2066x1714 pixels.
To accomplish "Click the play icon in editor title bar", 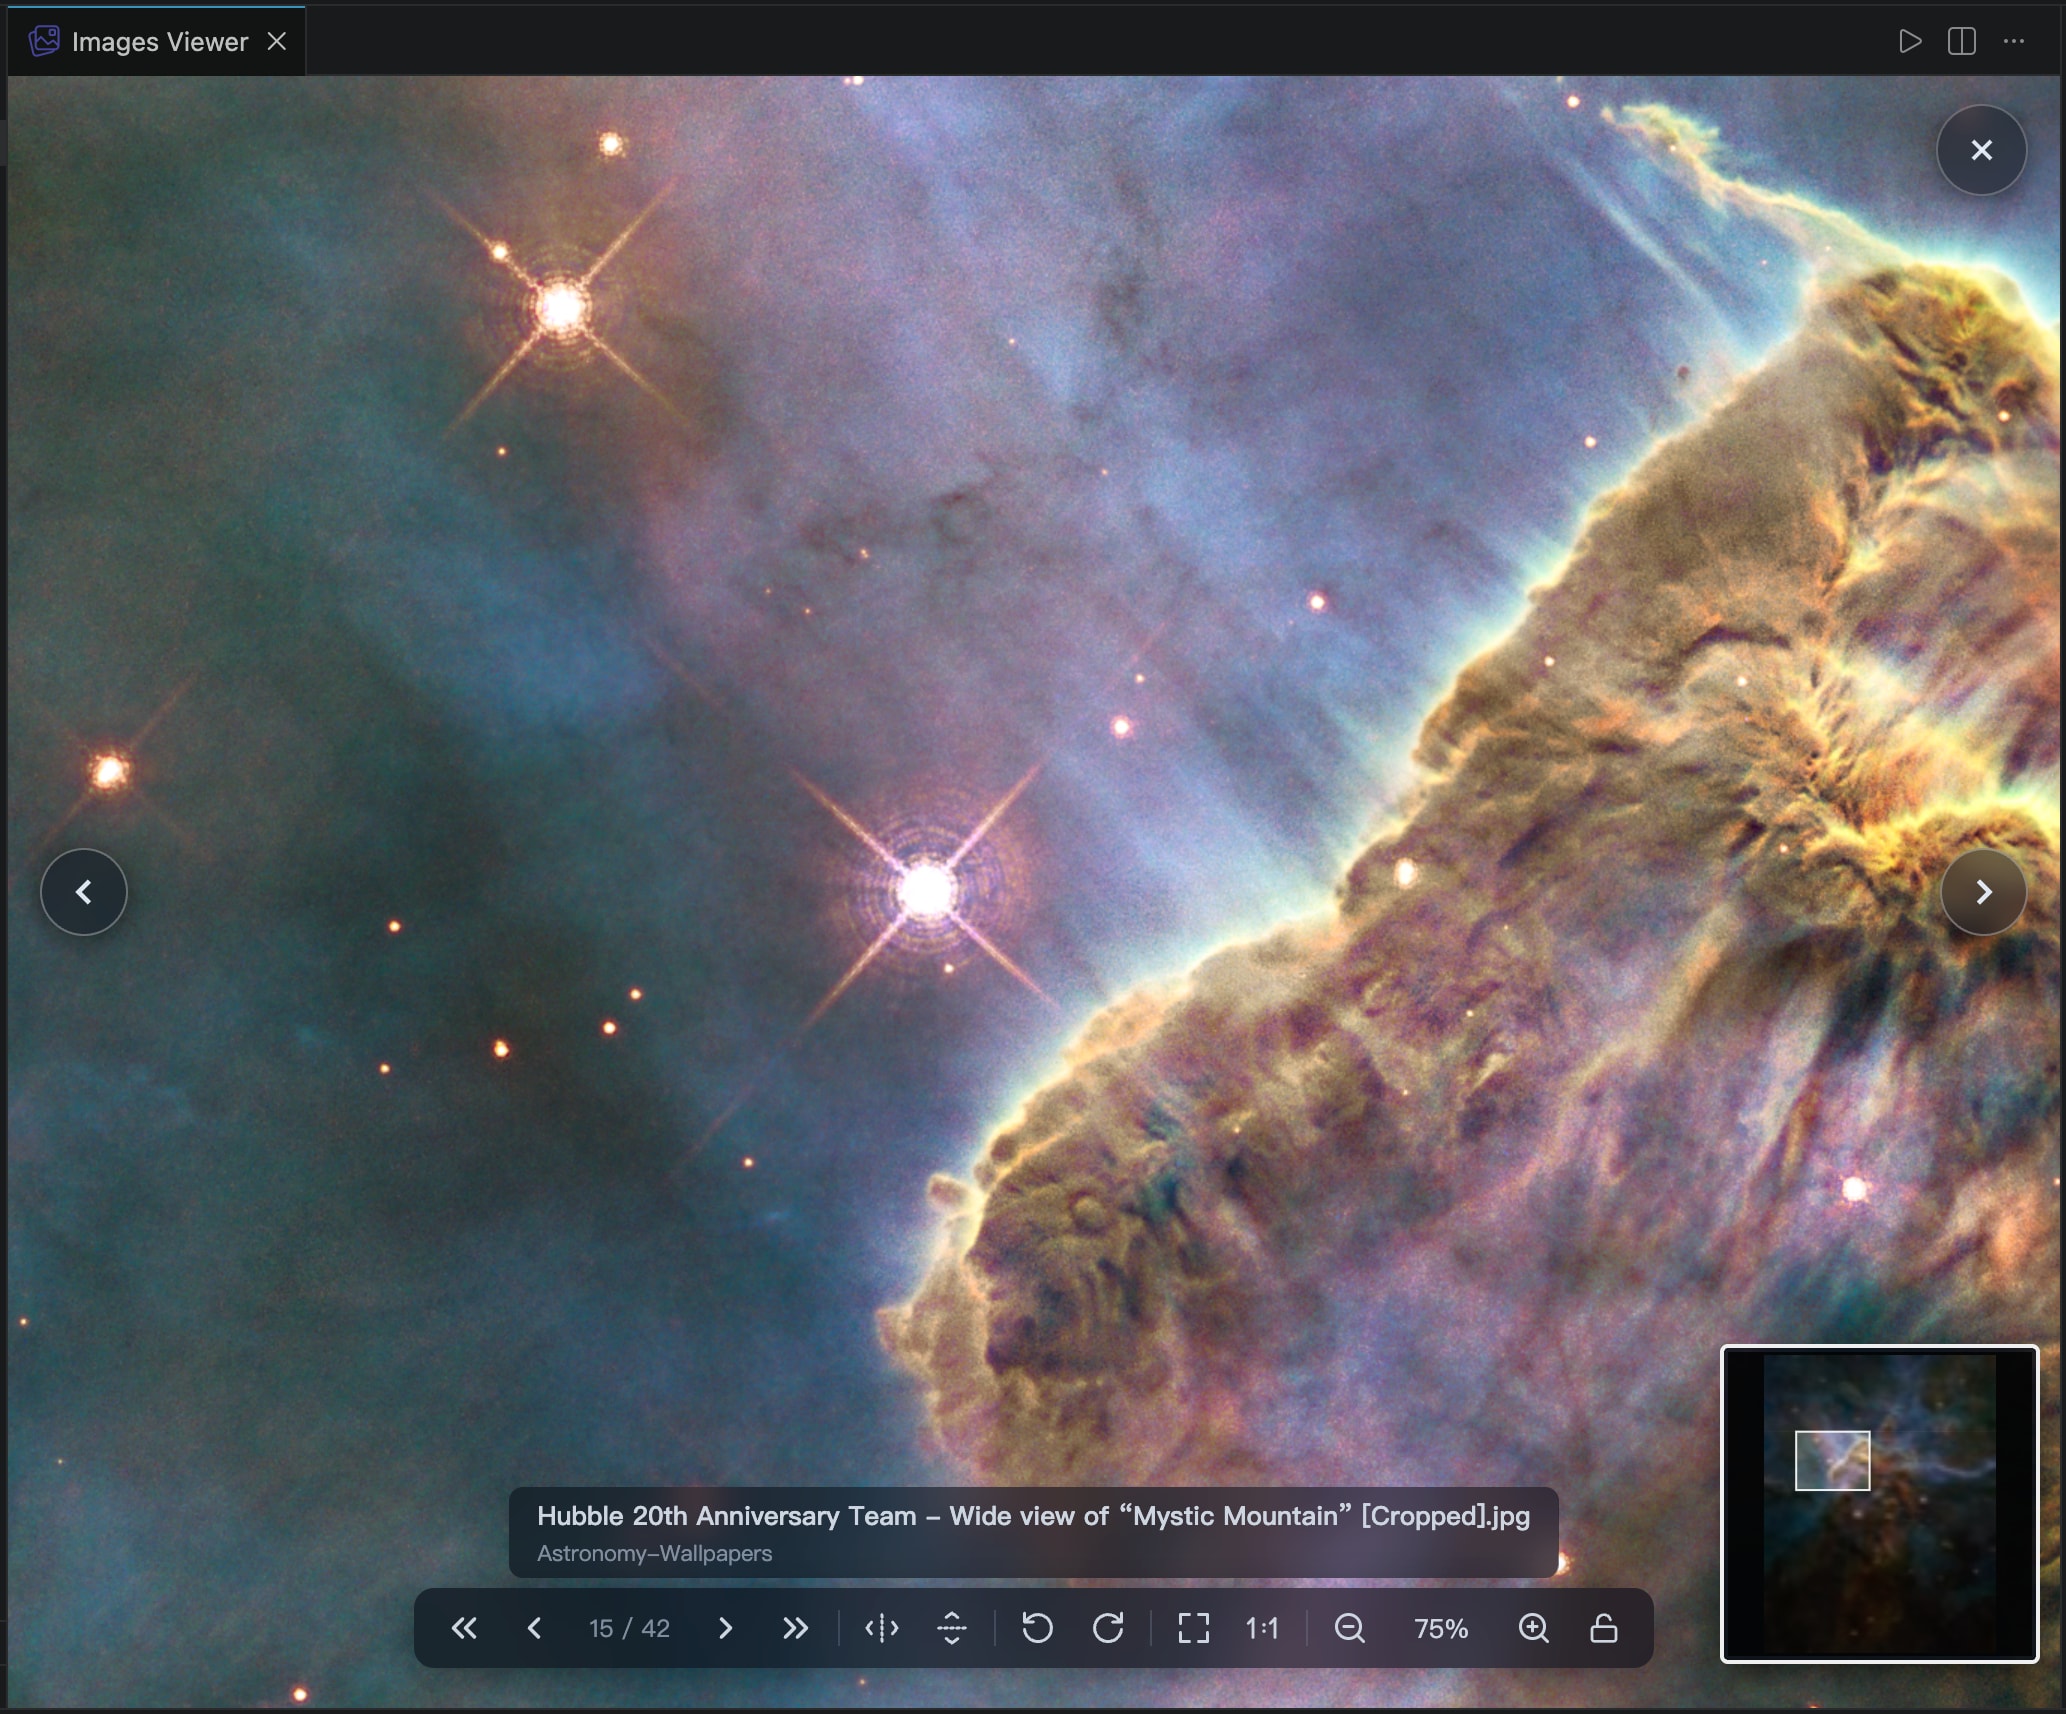I will tap(1910, 41).
